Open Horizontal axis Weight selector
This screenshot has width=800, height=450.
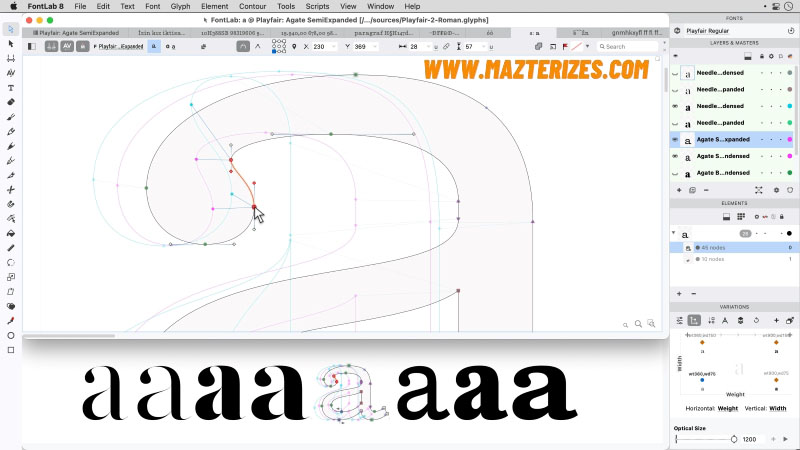tap(728, 408)
